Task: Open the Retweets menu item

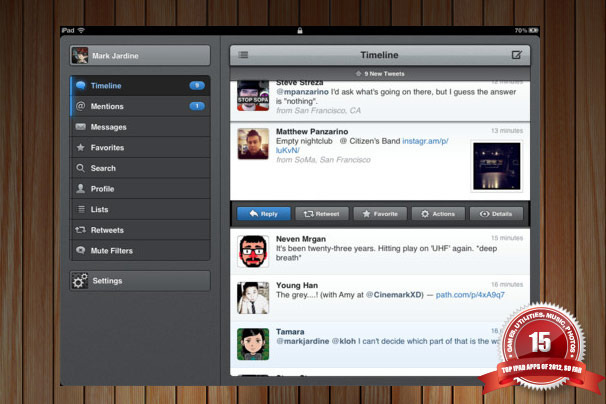Action: click(x=140, y=230)
